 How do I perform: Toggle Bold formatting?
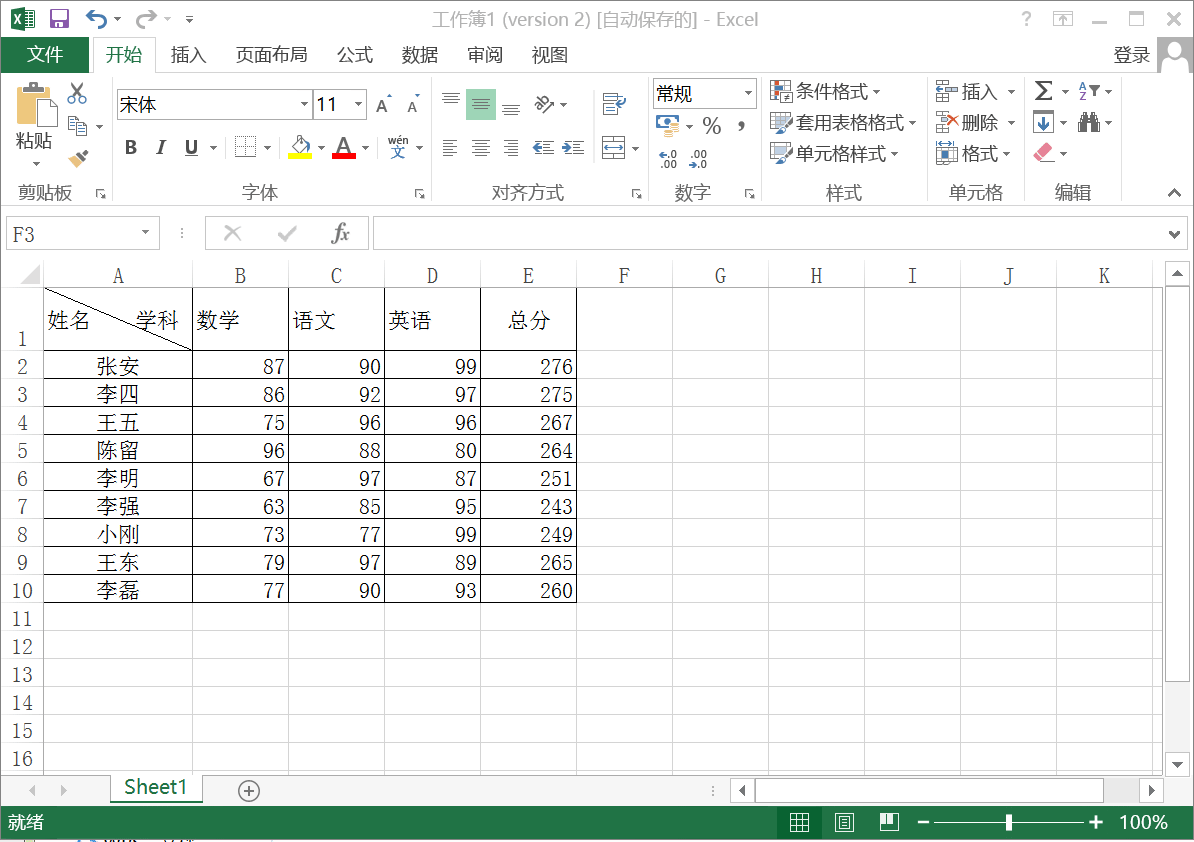coord(131,148)
